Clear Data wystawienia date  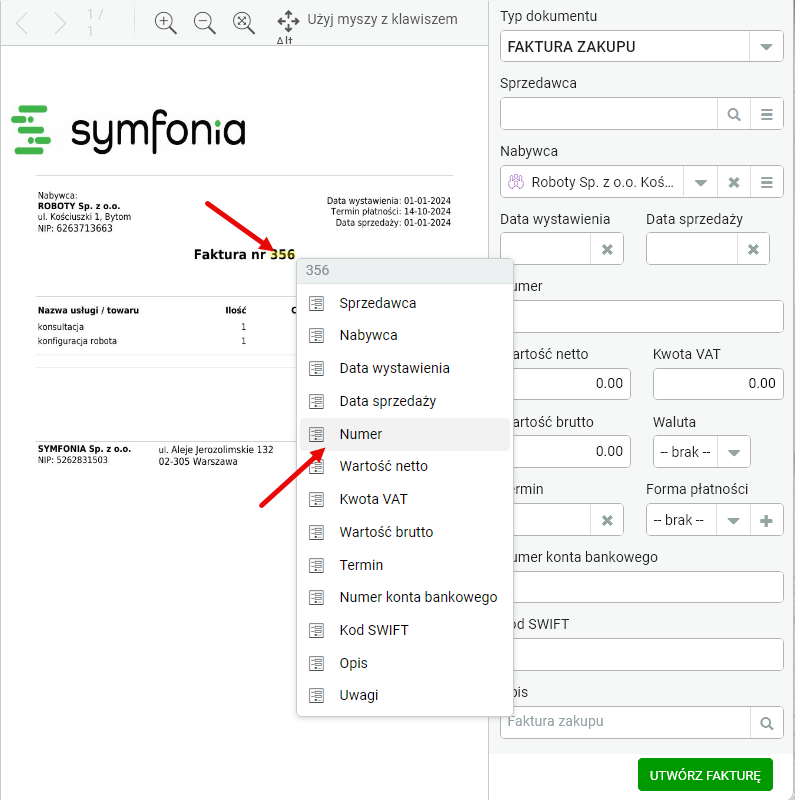607,249
